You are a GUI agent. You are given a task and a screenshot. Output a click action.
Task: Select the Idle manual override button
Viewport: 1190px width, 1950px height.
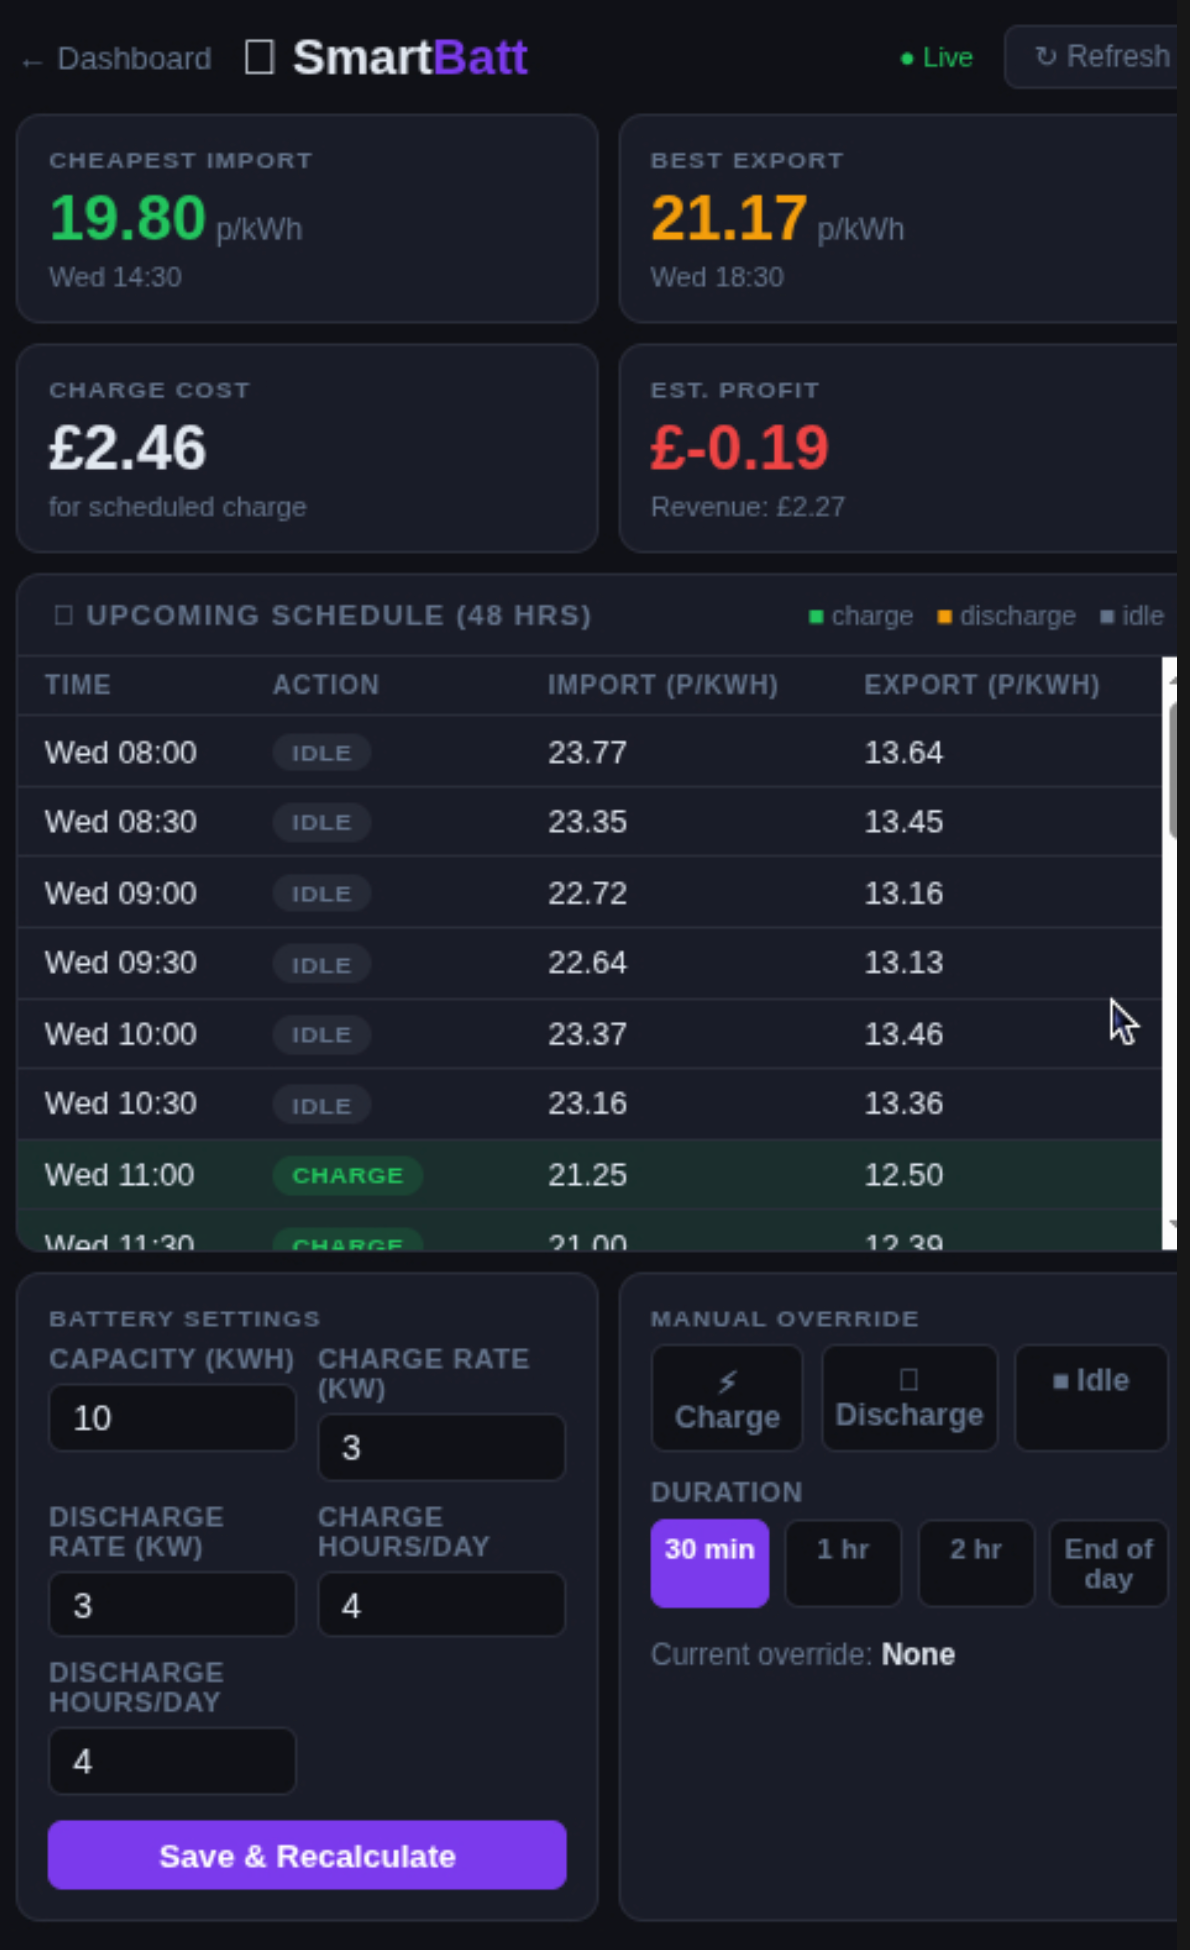pyautogui.click(x=1091, y=1398)
